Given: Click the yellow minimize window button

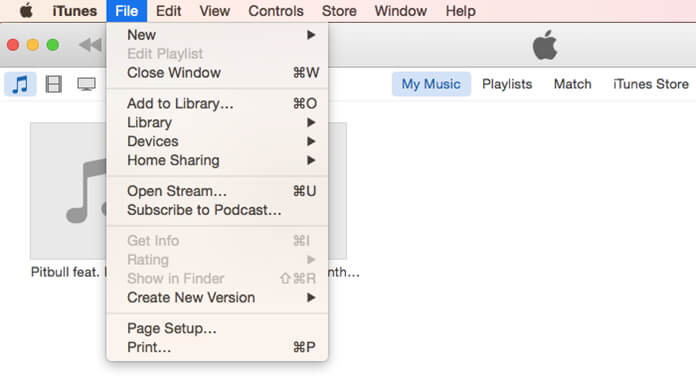Looking at the screenshot, I should coord(33,45).
